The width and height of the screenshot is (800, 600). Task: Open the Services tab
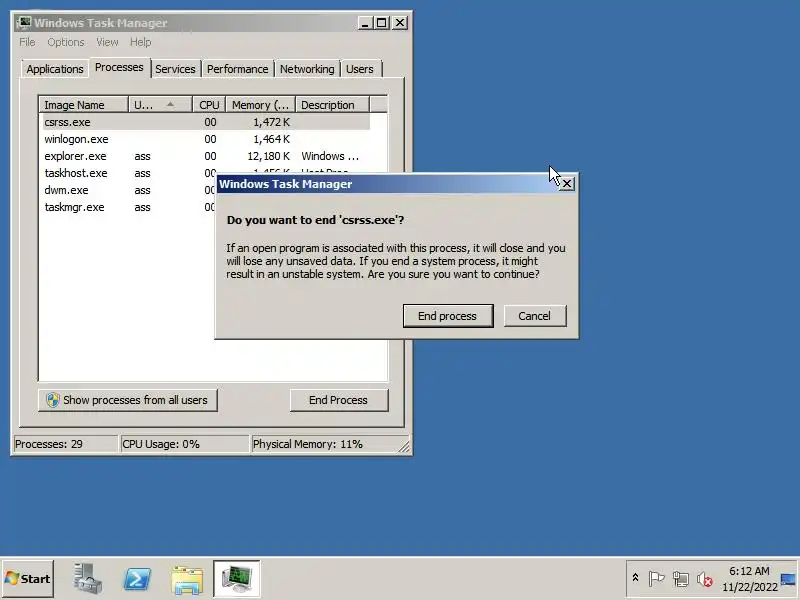click(176, 69)
